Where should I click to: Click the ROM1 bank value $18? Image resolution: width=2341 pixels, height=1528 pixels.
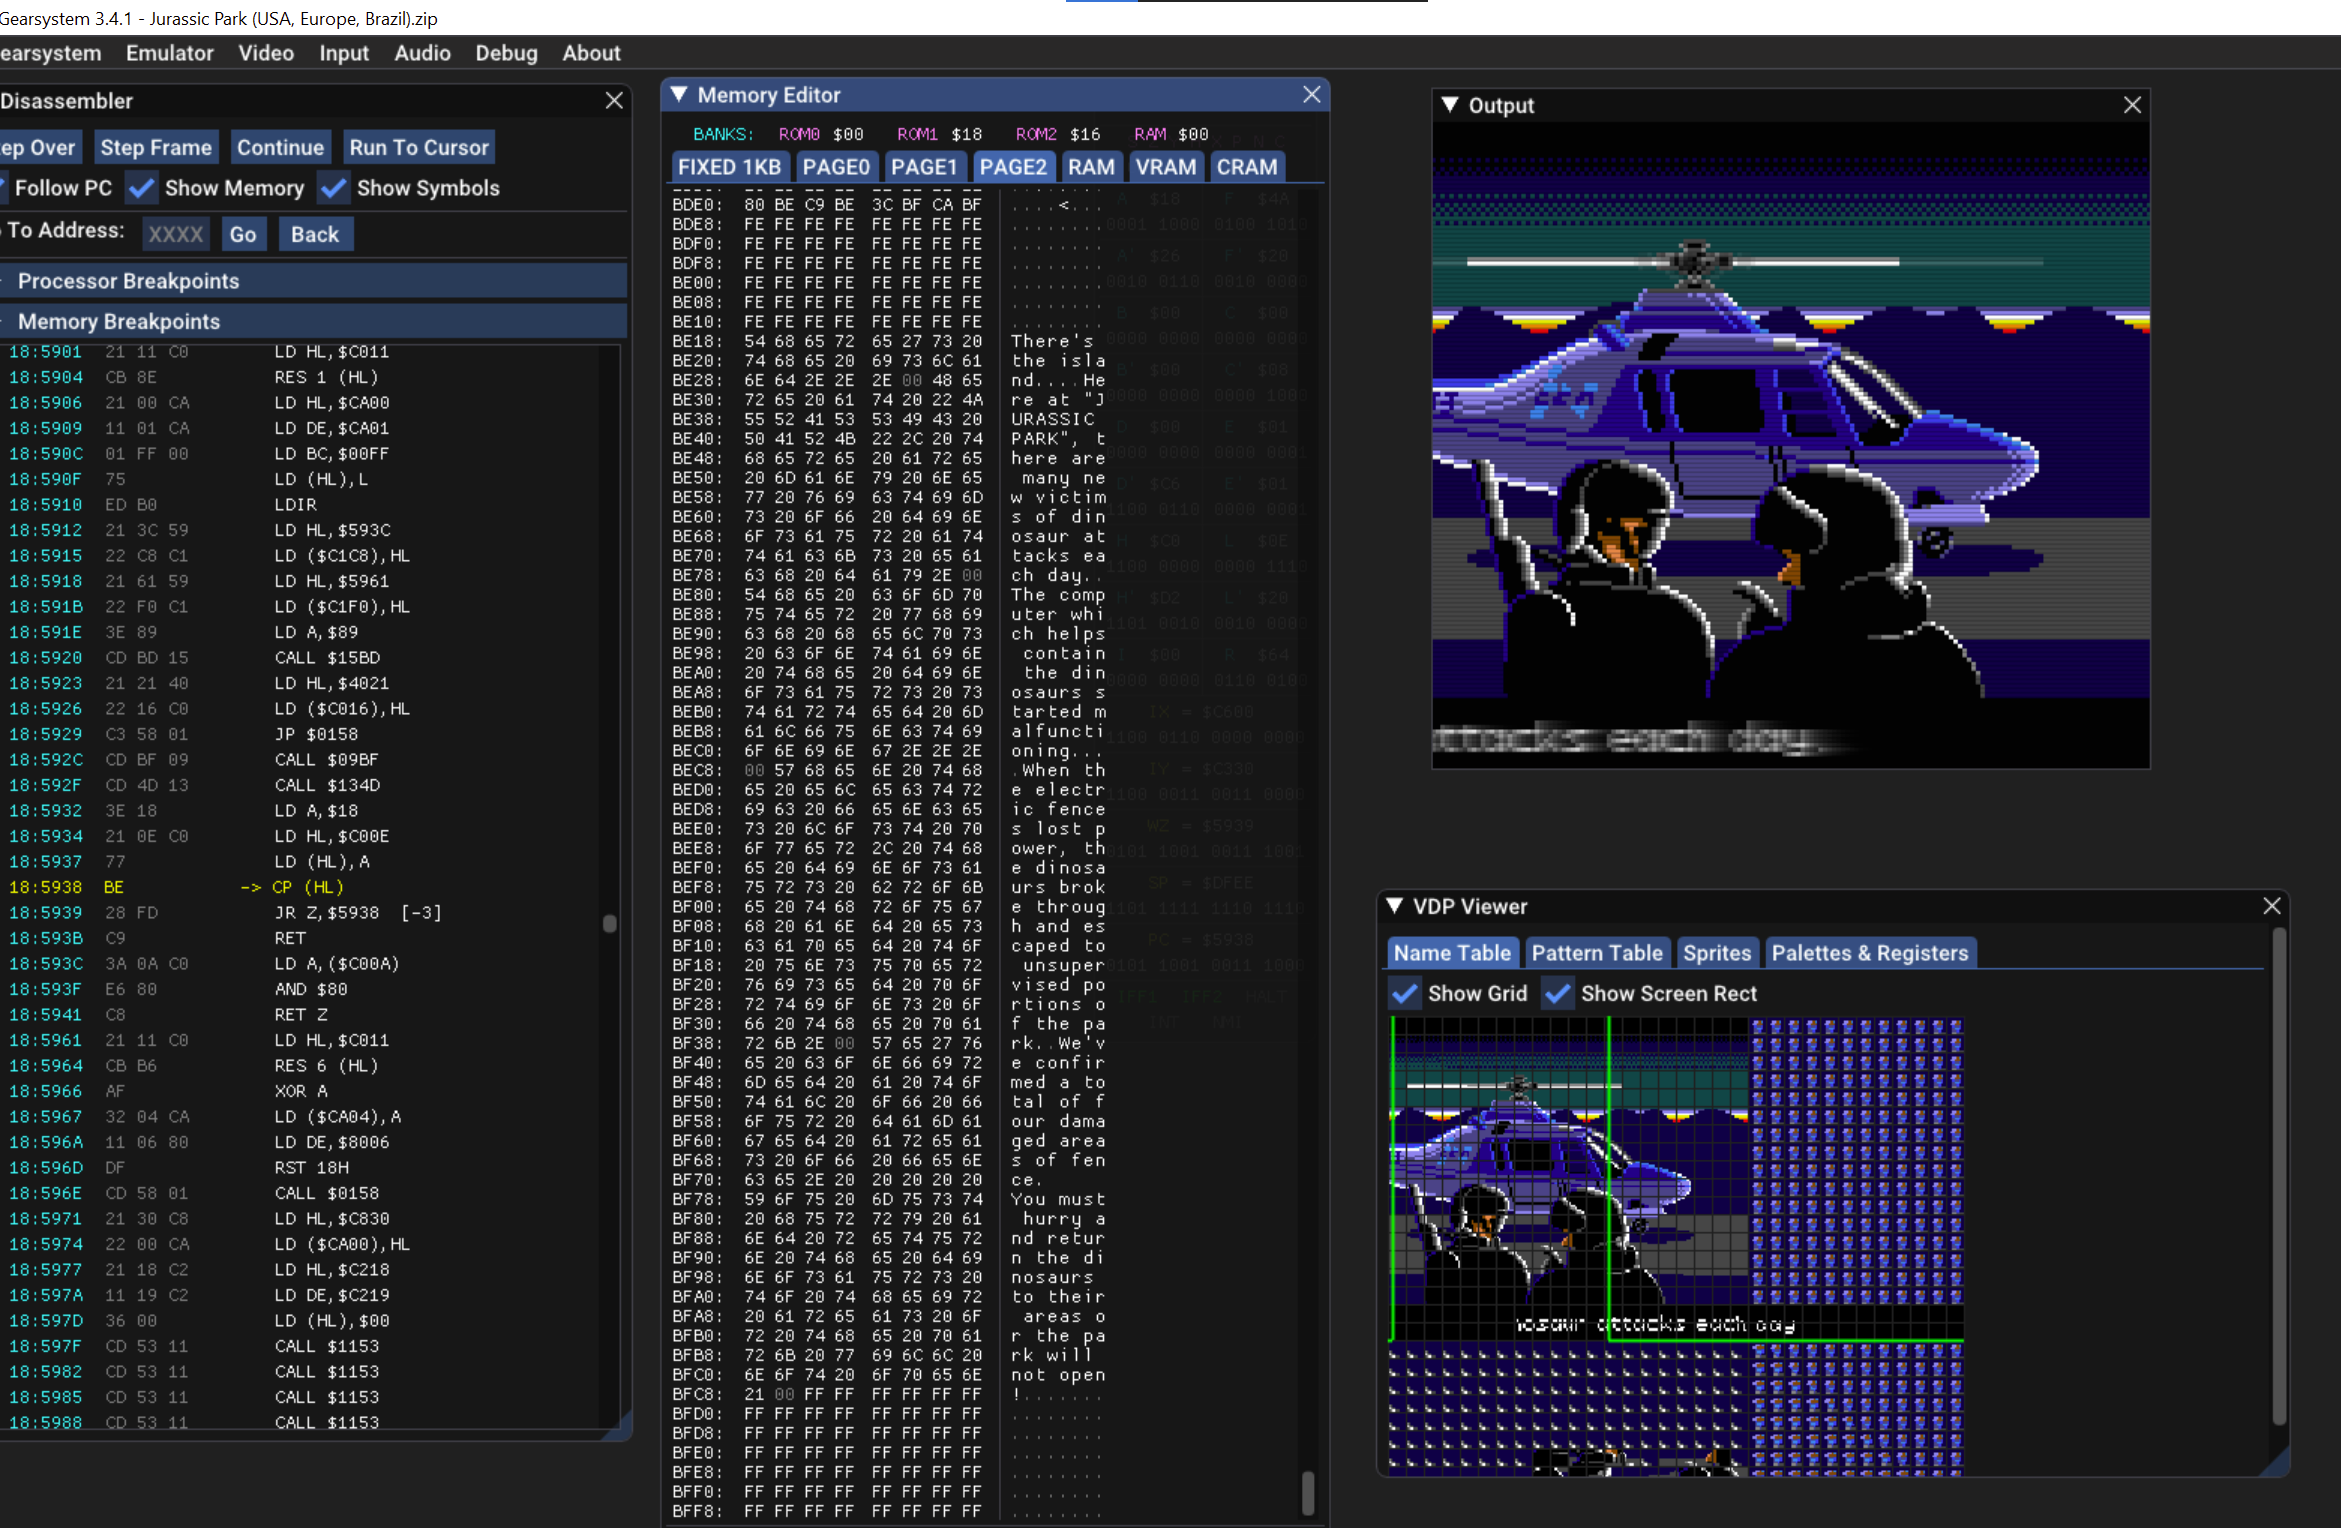click(x=967, y=134)
